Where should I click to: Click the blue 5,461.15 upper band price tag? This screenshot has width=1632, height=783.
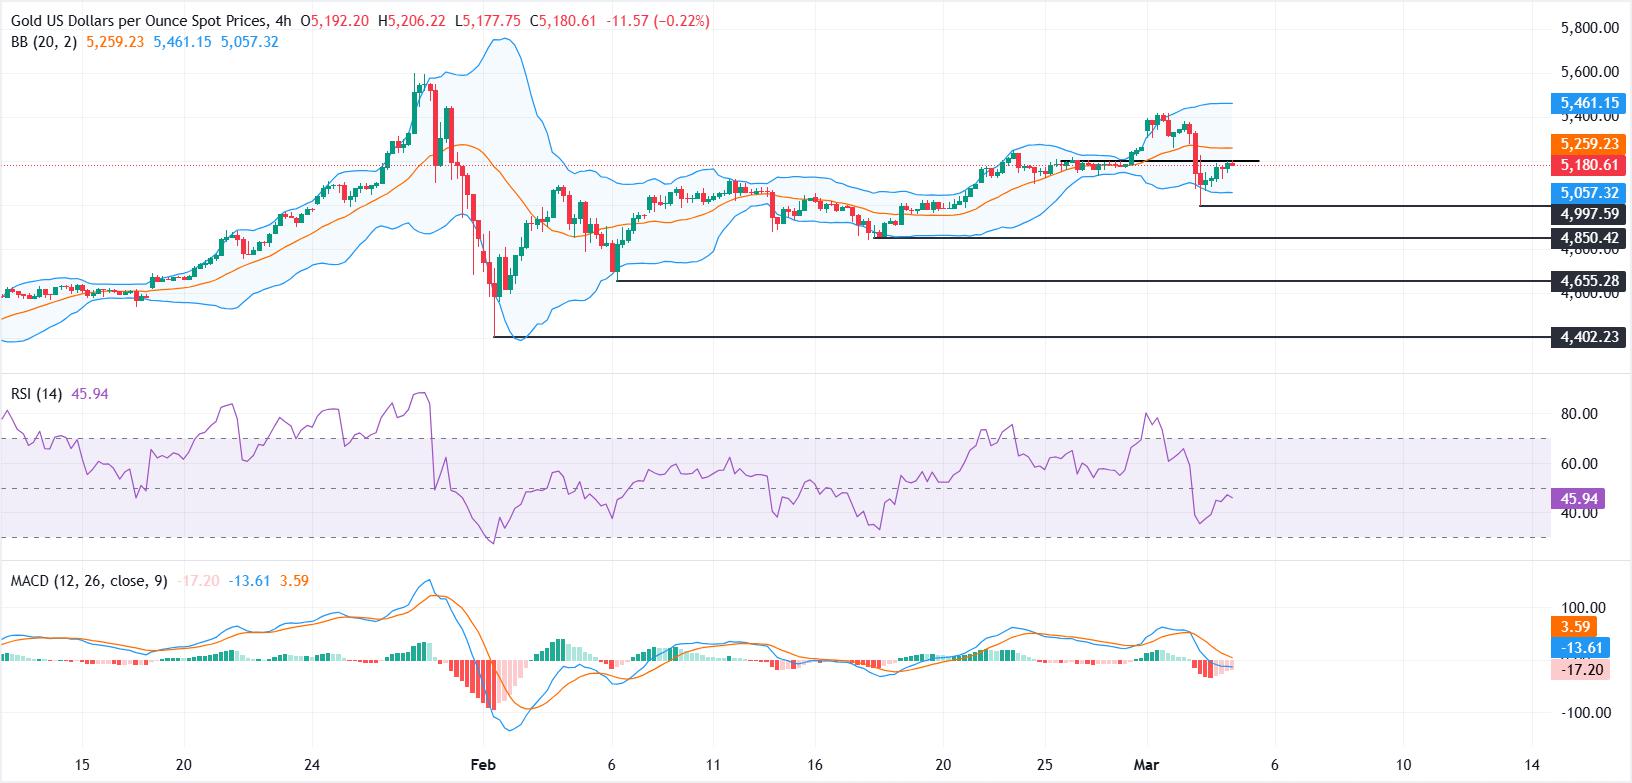click(1585, 103)
